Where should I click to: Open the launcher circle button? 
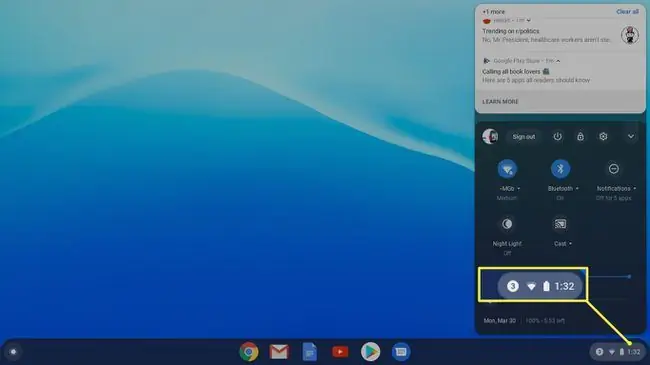tap(14, 352)
